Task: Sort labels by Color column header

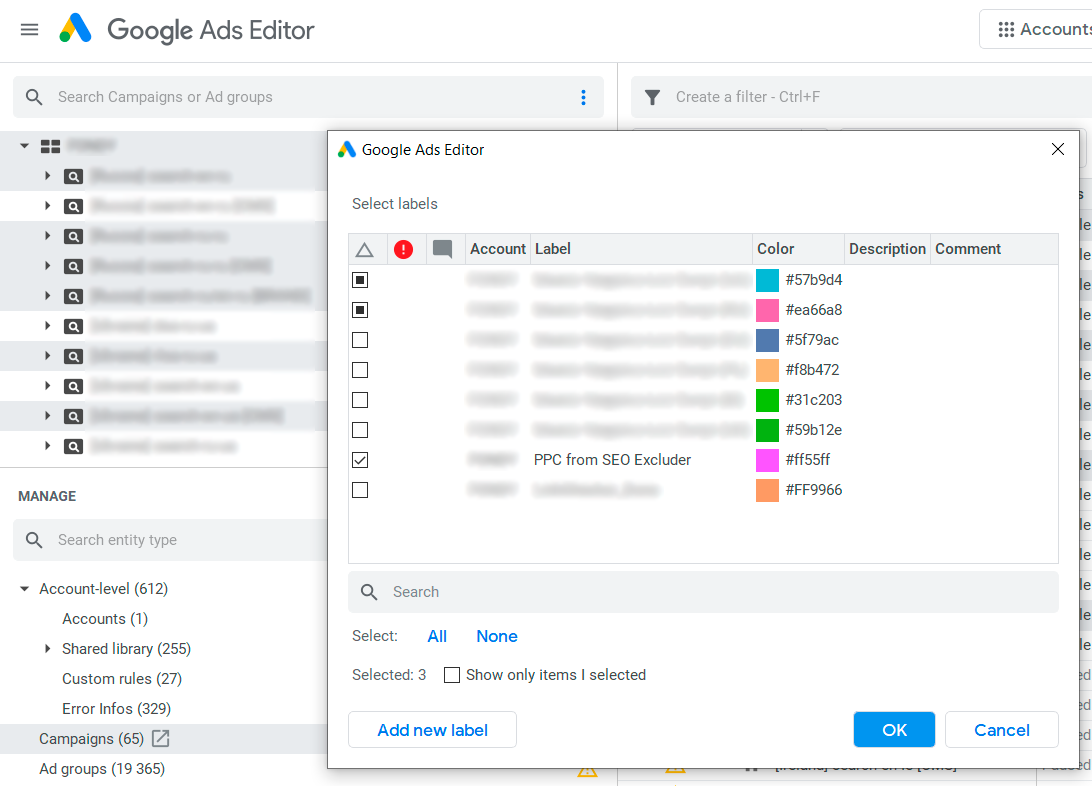Action: pos(798,249)
